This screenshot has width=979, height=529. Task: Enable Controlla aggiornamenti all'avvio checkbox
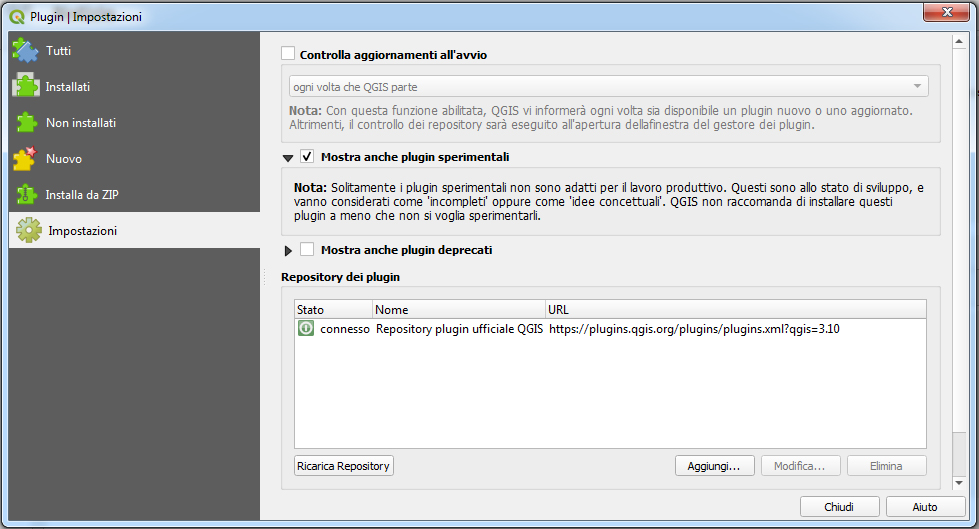(x=288, y=54)
